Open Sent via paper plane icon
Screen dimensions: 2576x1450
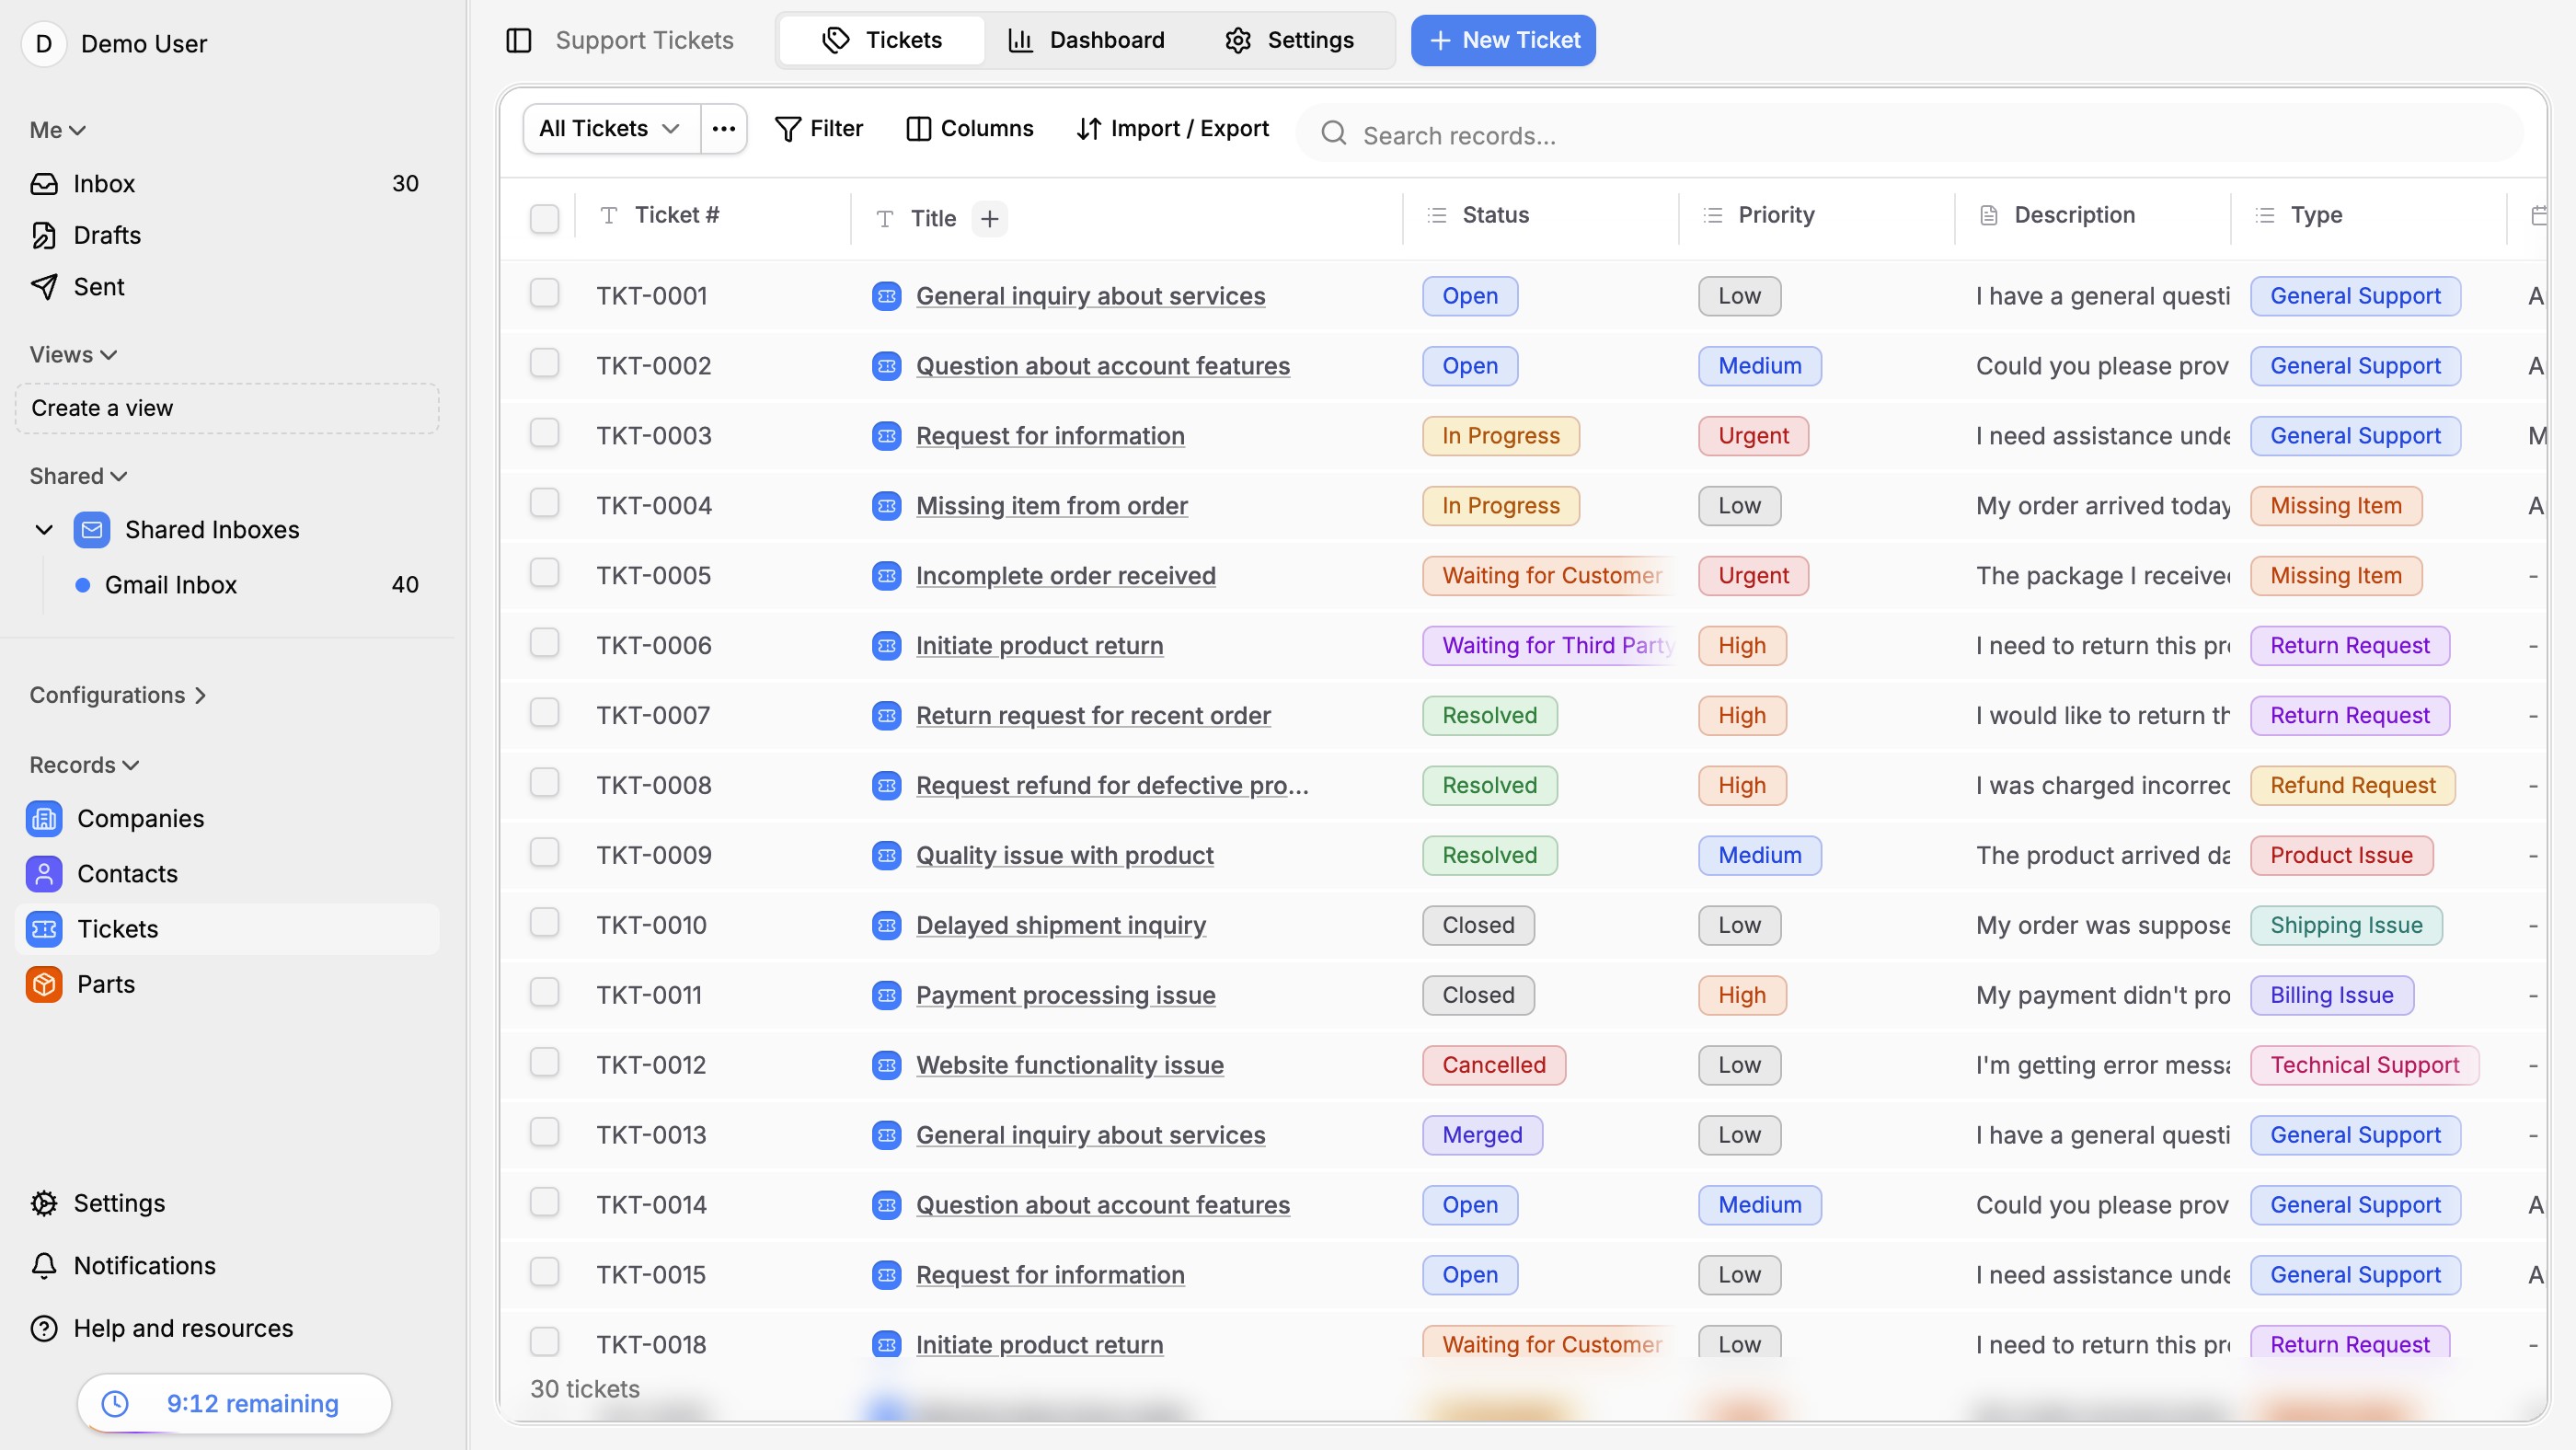[x=44, y=287]
